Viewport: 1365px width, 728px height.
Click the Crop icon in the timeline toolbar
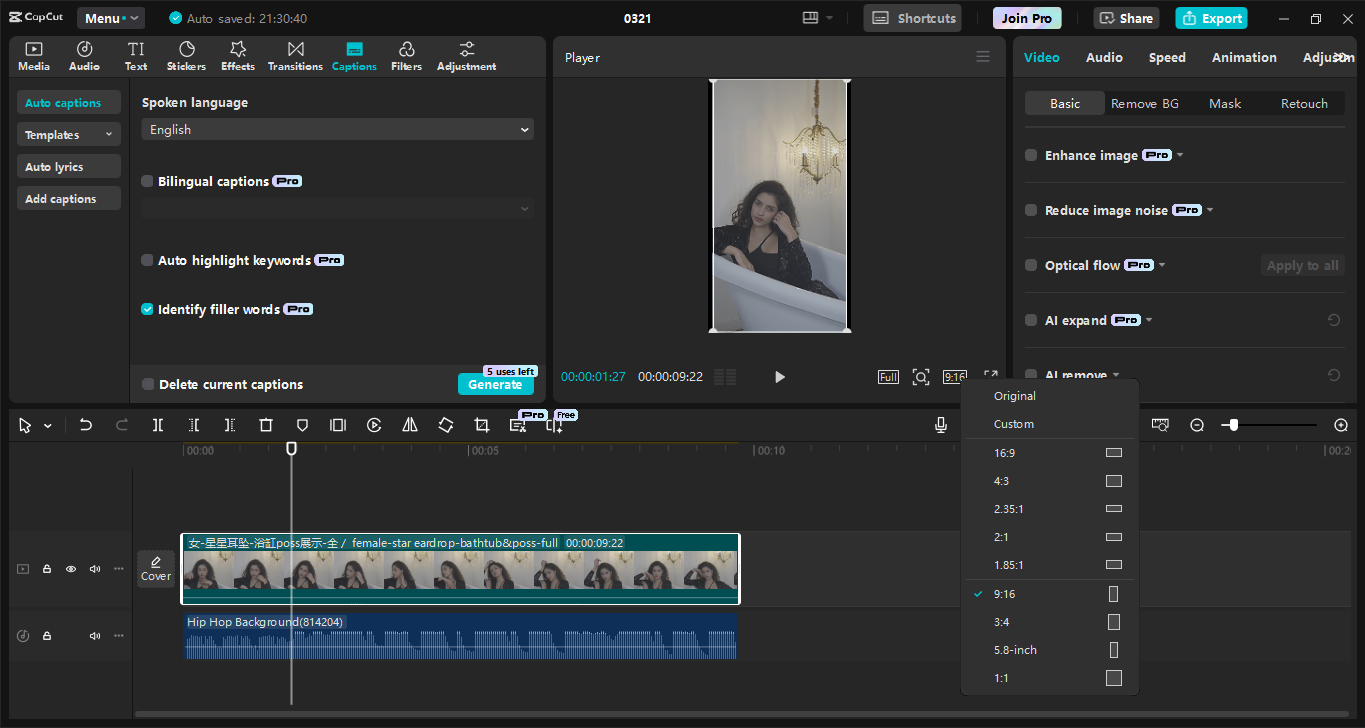pyautogui.click(x=481, y=424)
